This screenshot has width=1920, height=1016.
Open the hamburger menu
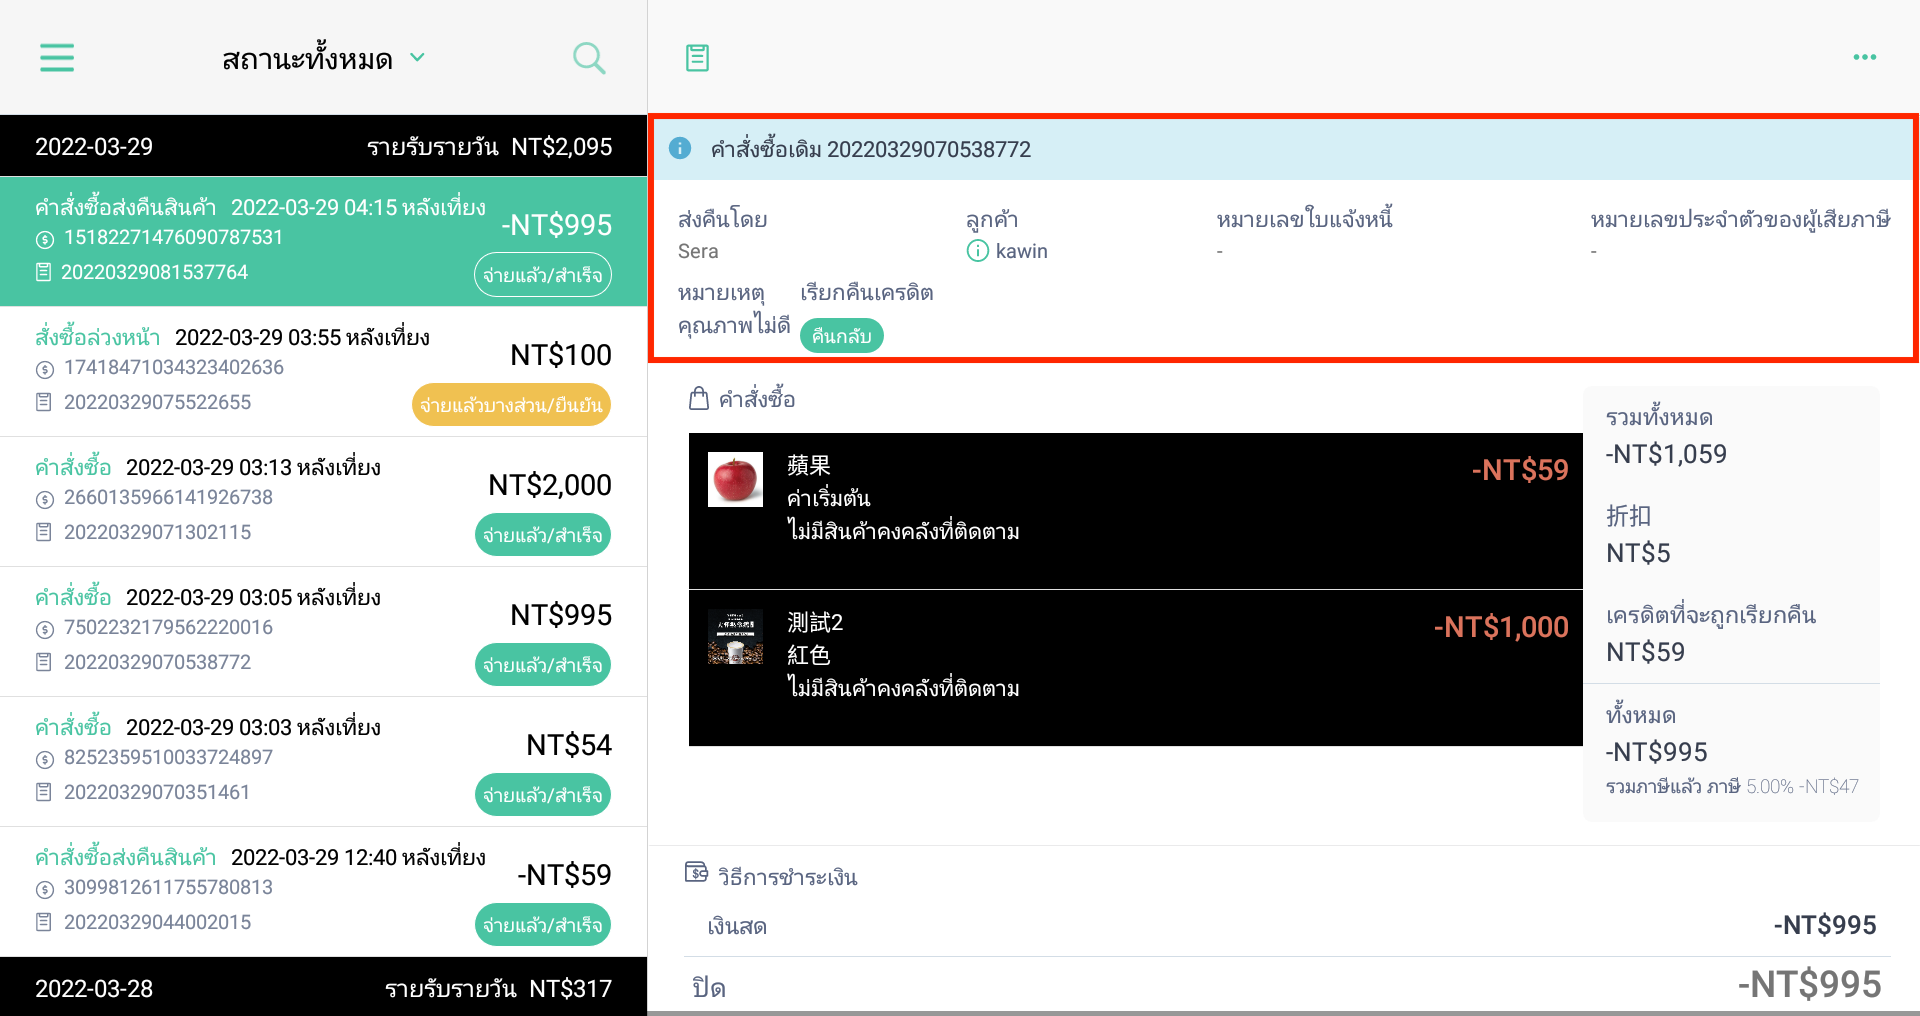tap(57, 58)
